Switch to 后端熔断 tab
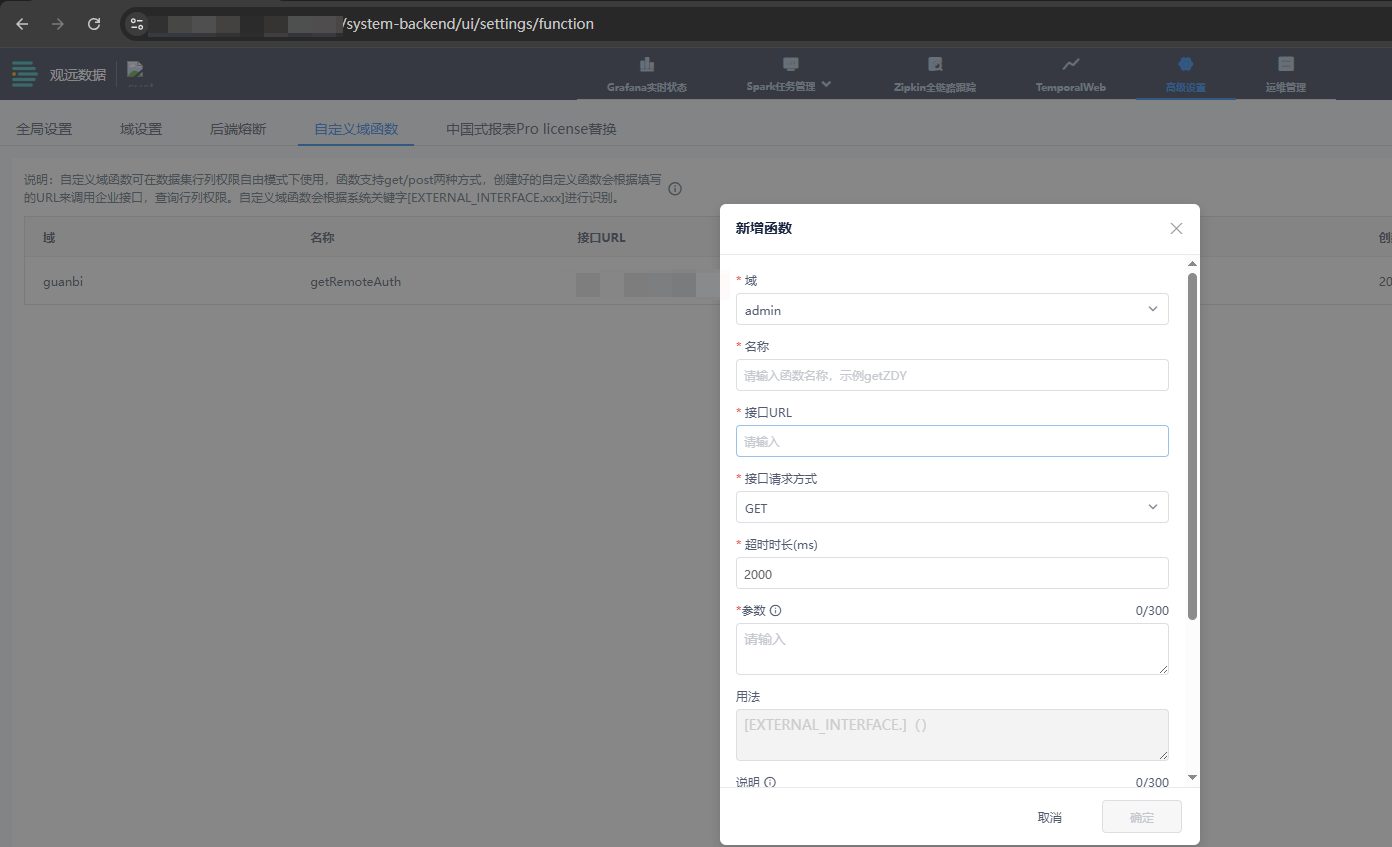 click(238, 129)
